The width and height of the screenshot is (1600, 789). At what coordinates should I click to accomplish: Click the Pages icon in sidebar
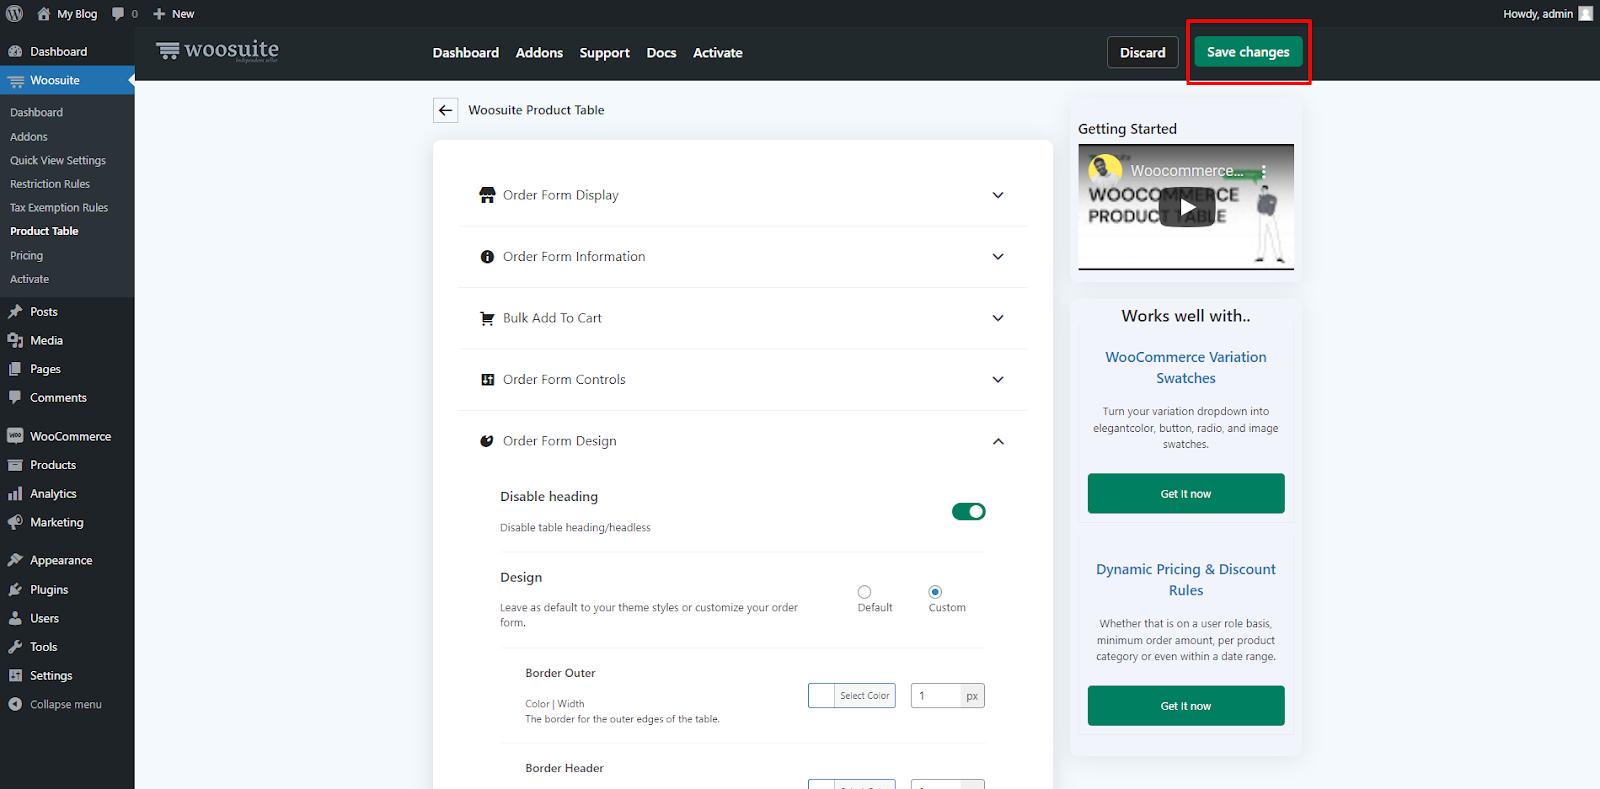pyautogui.click(x=15, y=369)
